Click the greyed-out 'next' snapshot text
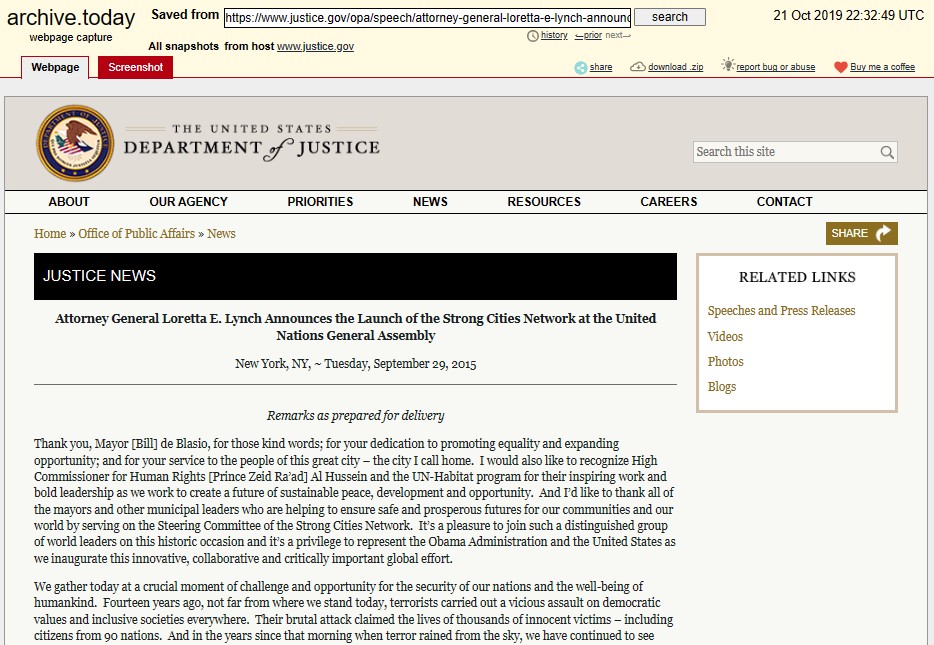The height and width of the screenshot is (645, 934). (x=618, y=36)
